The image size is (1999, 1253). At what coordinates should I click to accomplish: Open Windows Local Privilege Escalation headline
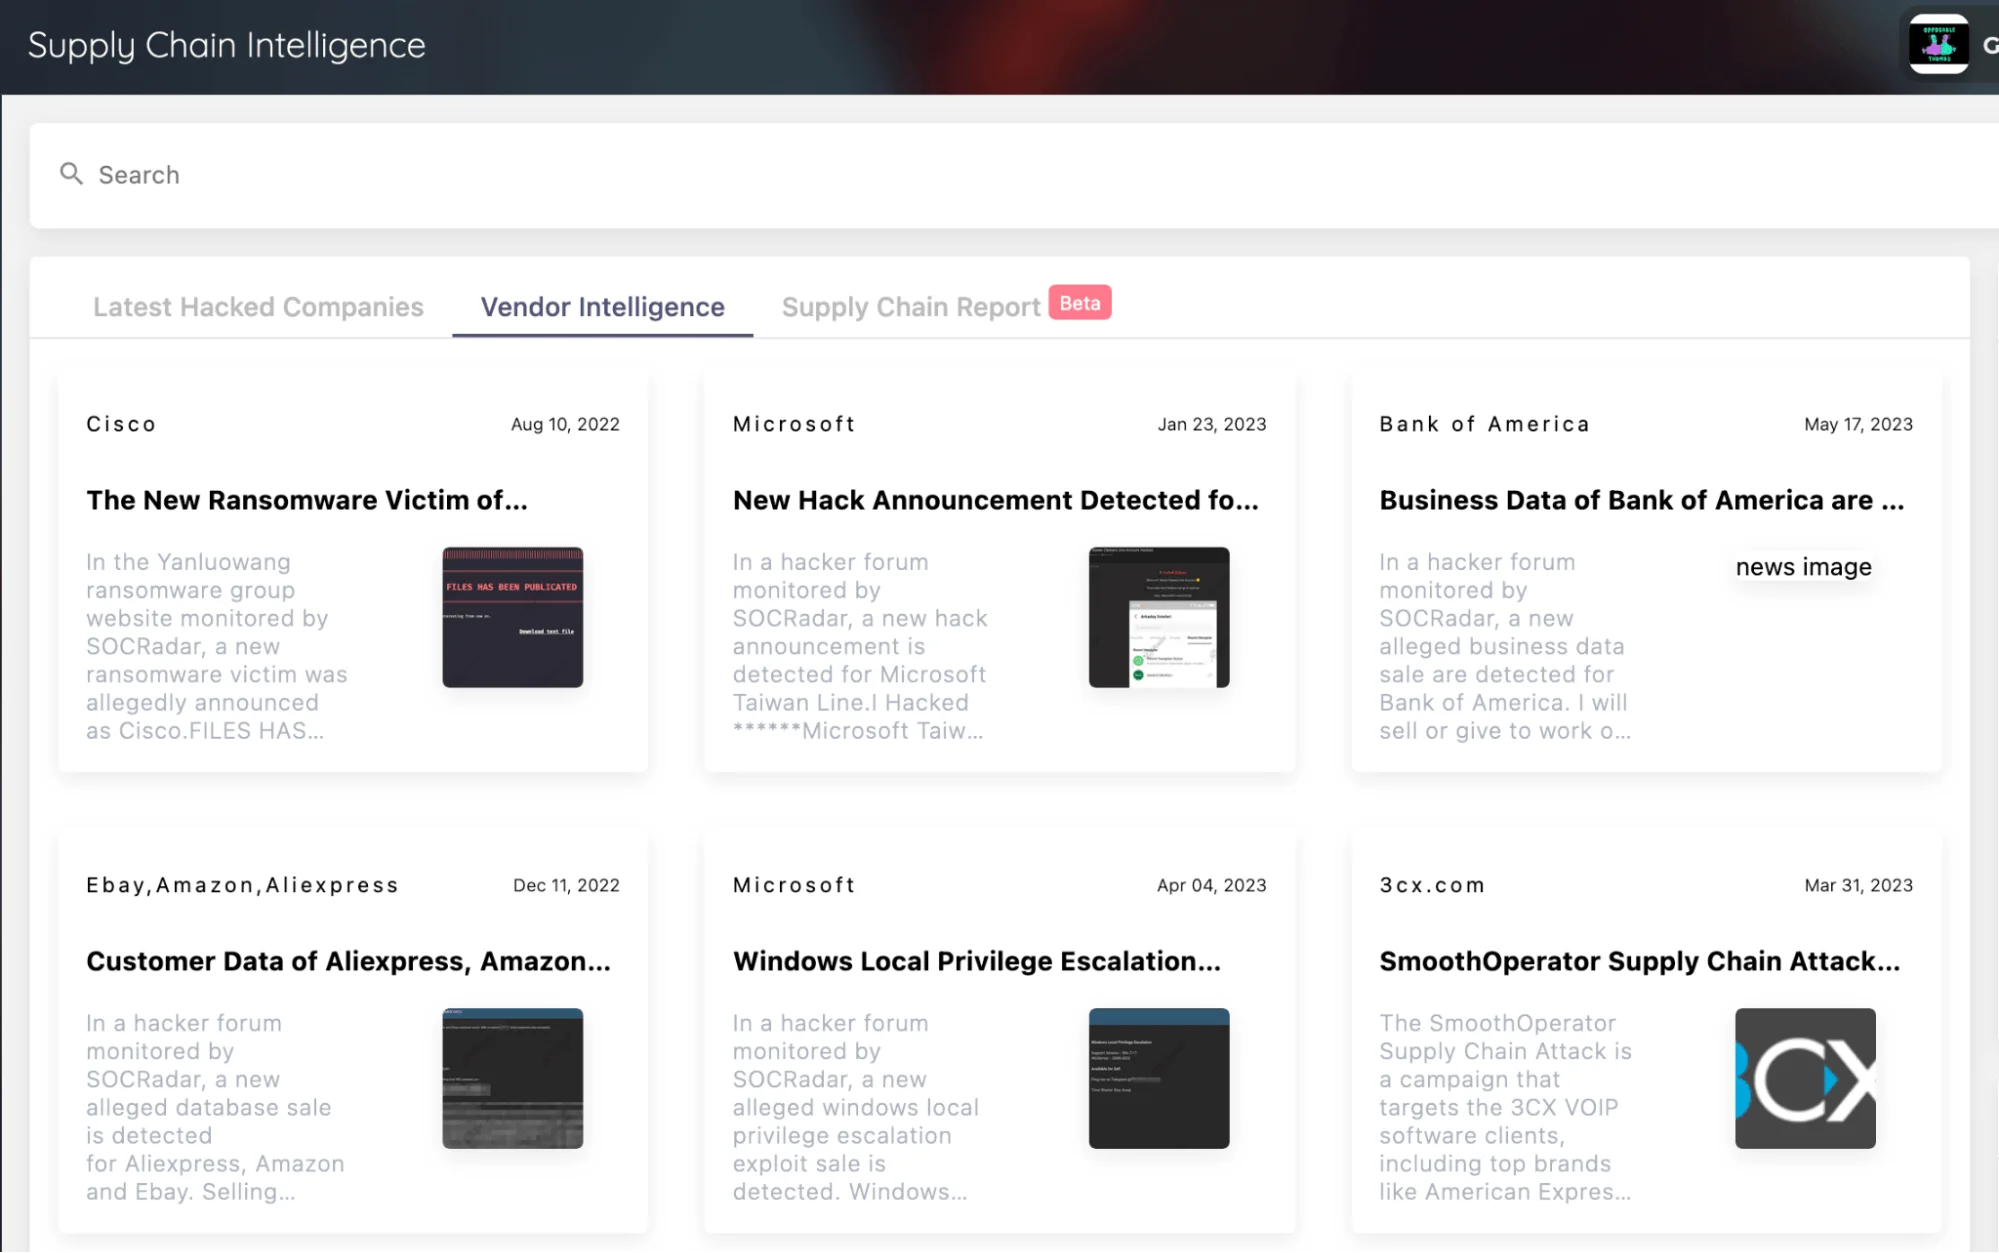[976, 961]
